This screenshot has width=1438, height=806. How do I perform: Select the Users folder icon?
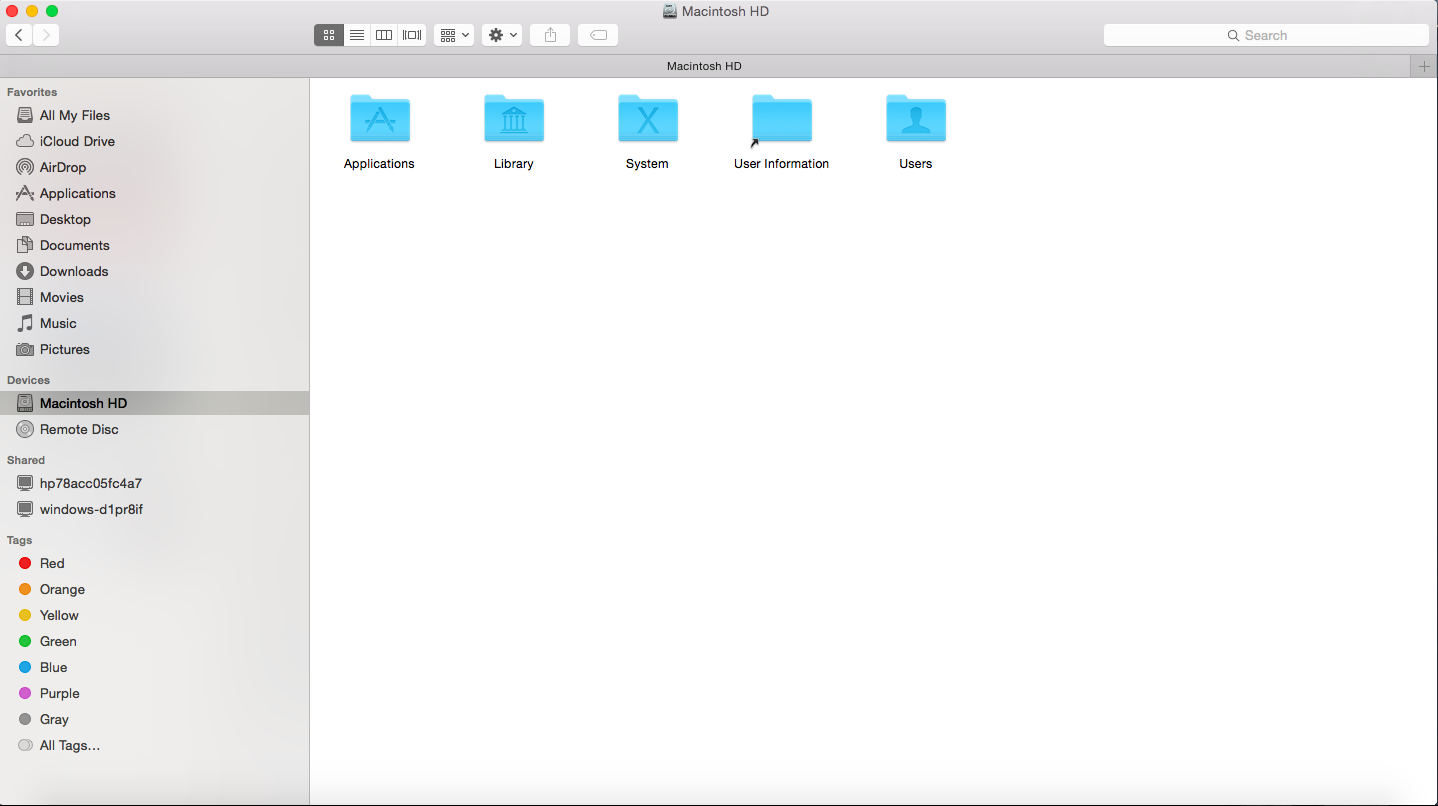[915, 119]
